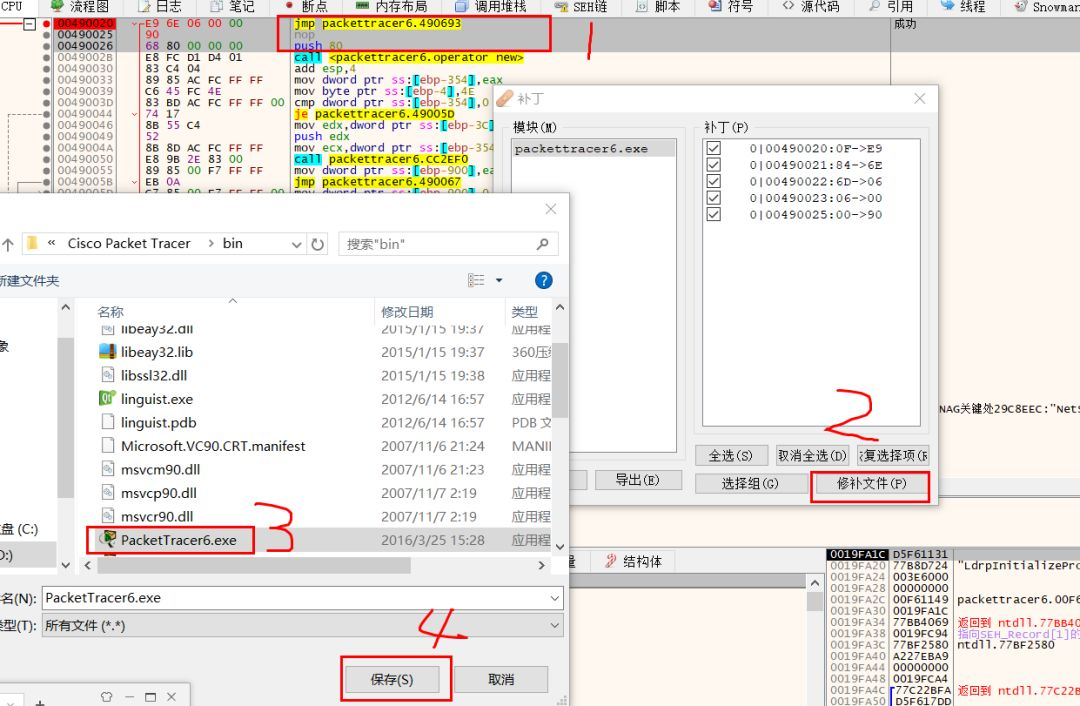The image size is (1080, 706).
Task: Refresh the bin folder listing
Action: 318,244
